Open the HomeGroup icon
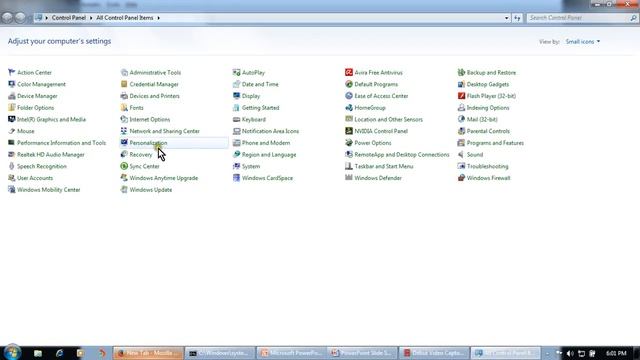The width and height of the screenshot is (640, 360). point(349,107)
